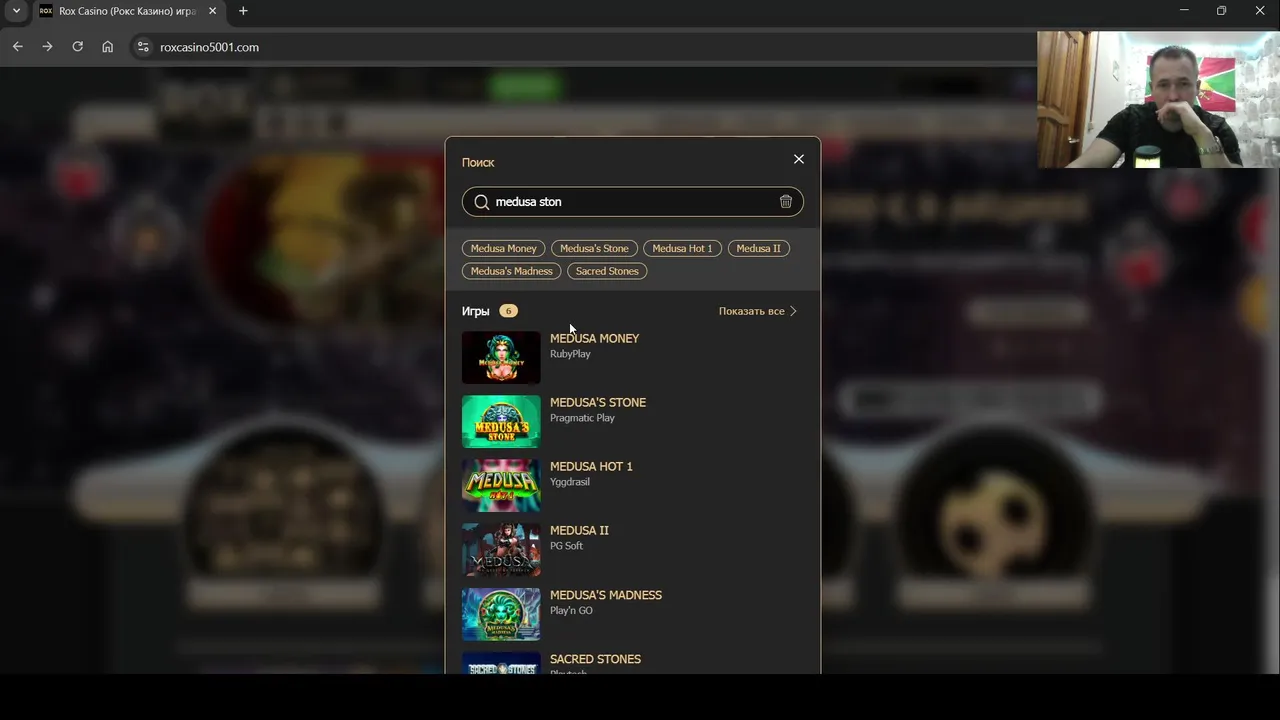Click the games count badge '6'
Screen dimensions: 1280x720
508,311
